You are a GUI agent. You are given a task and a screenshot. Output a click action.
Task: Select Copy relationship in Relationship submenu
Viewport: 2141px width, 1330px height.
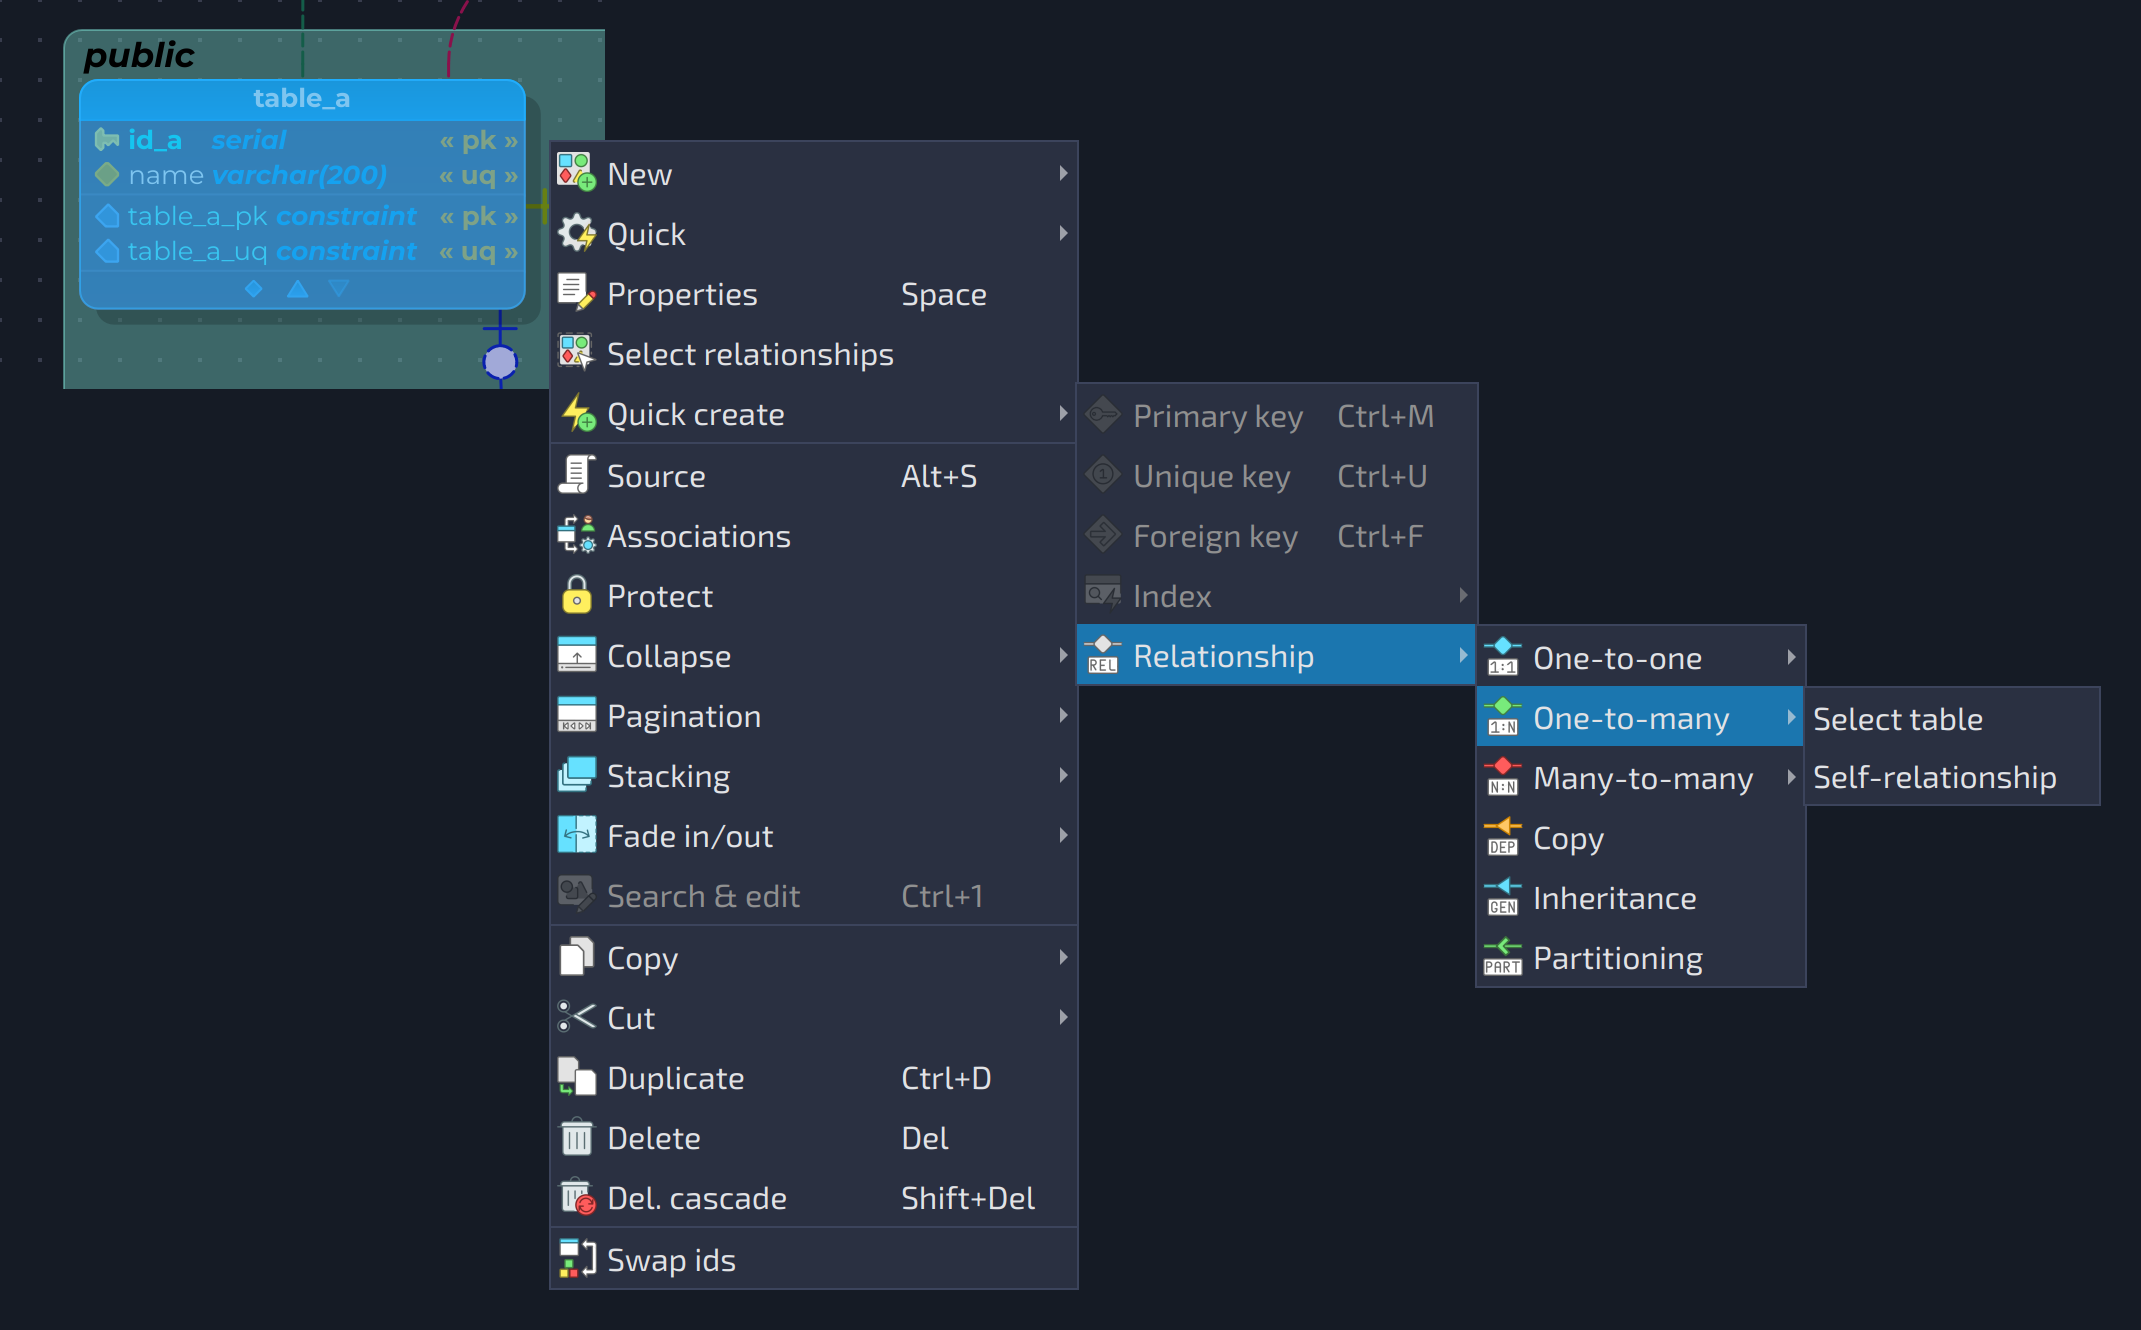[x=1640, y=837]
